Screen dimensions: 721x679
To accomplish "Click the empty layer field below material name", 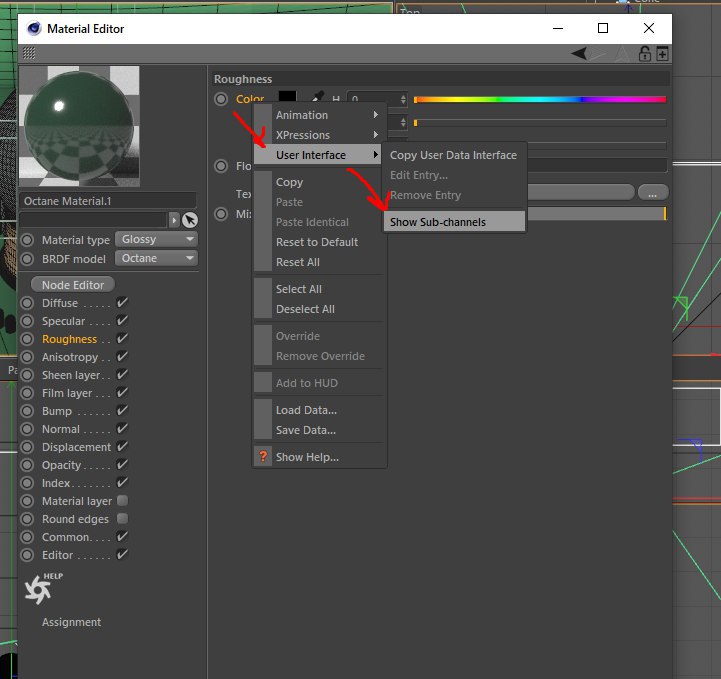I will tap(93, 220).
